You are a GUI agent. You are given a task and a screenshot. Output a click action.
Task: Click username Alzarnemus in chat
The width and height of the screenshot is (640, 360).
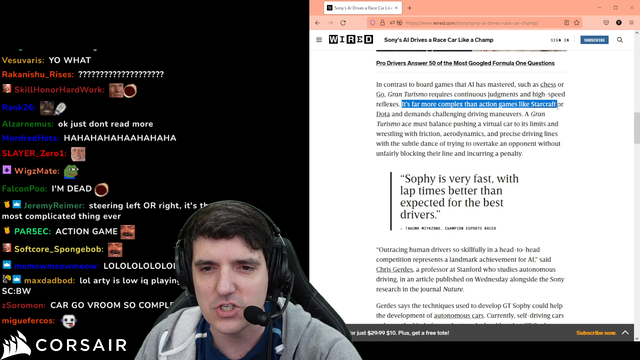click(28, 124)
